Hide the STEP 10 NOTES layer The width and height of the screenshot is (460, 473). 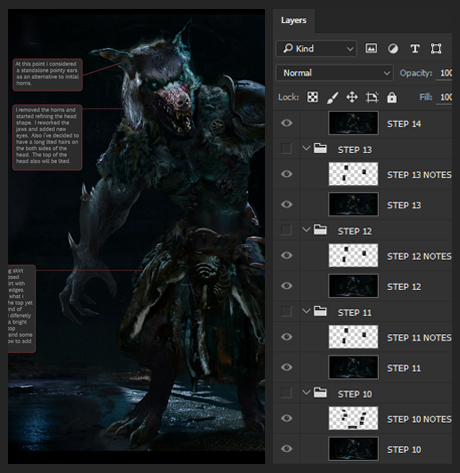pos(286,418)
